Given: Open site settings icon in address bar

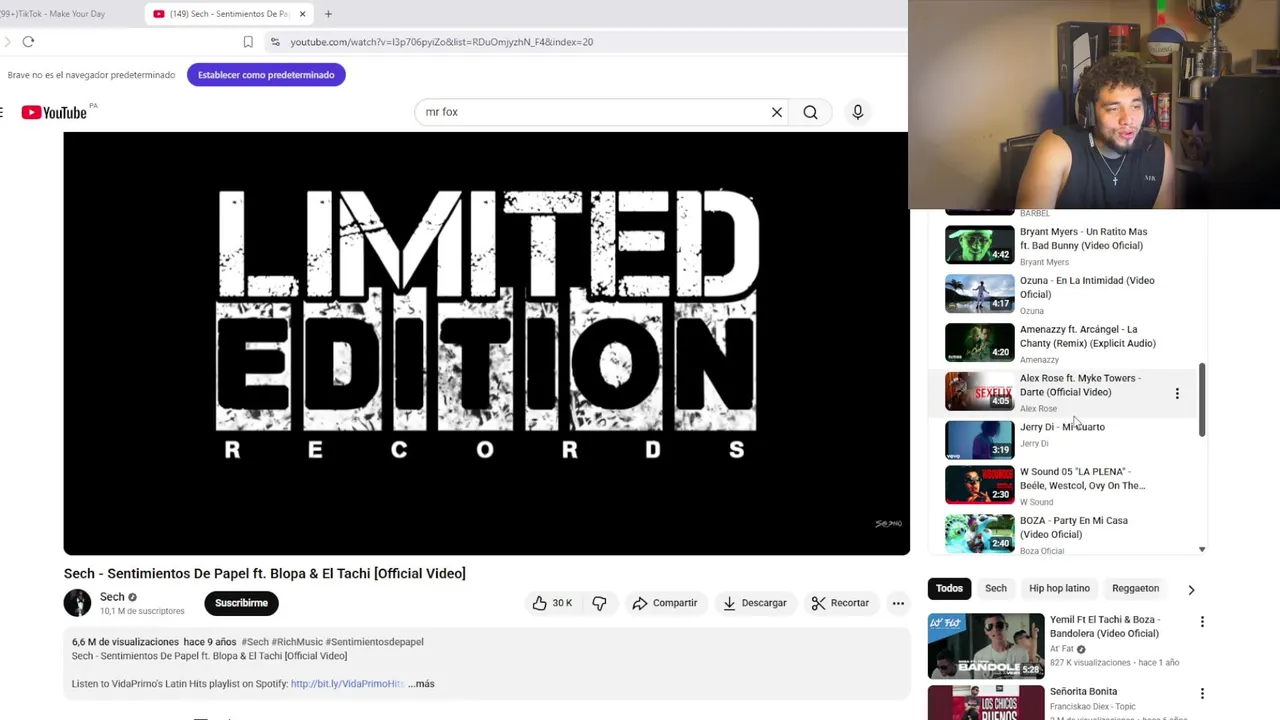Looking at the screenshot, I should coord(275,42).
